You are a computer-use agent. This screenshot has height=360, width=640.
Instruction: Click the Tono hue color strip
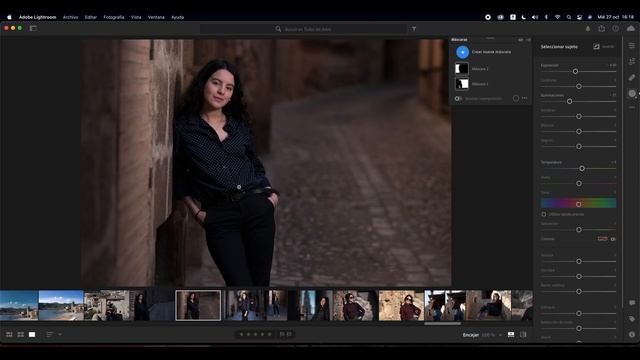coord(578,203)
